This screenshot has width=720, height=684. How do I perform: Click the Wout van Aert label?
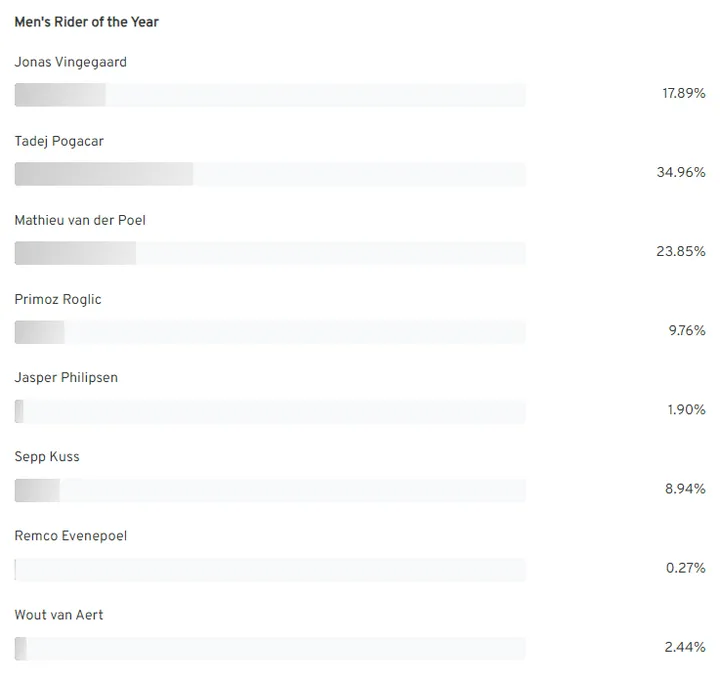click(x=59, y=615)
